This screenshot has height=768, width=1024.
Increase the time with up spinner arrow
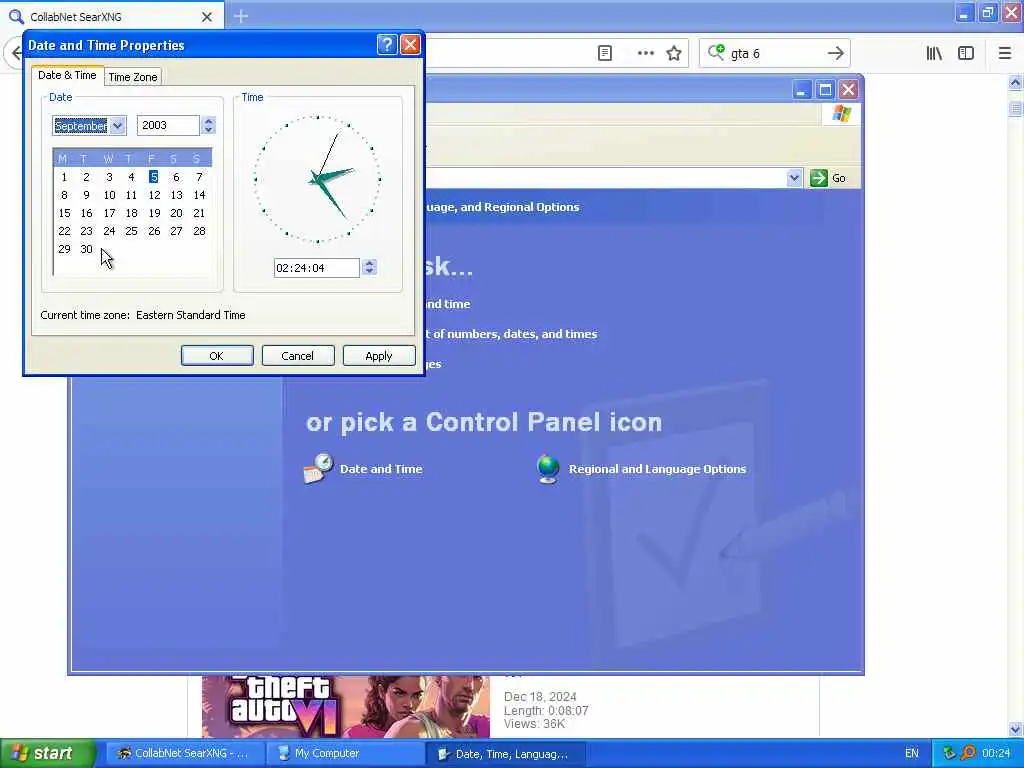tap(370, 263)
